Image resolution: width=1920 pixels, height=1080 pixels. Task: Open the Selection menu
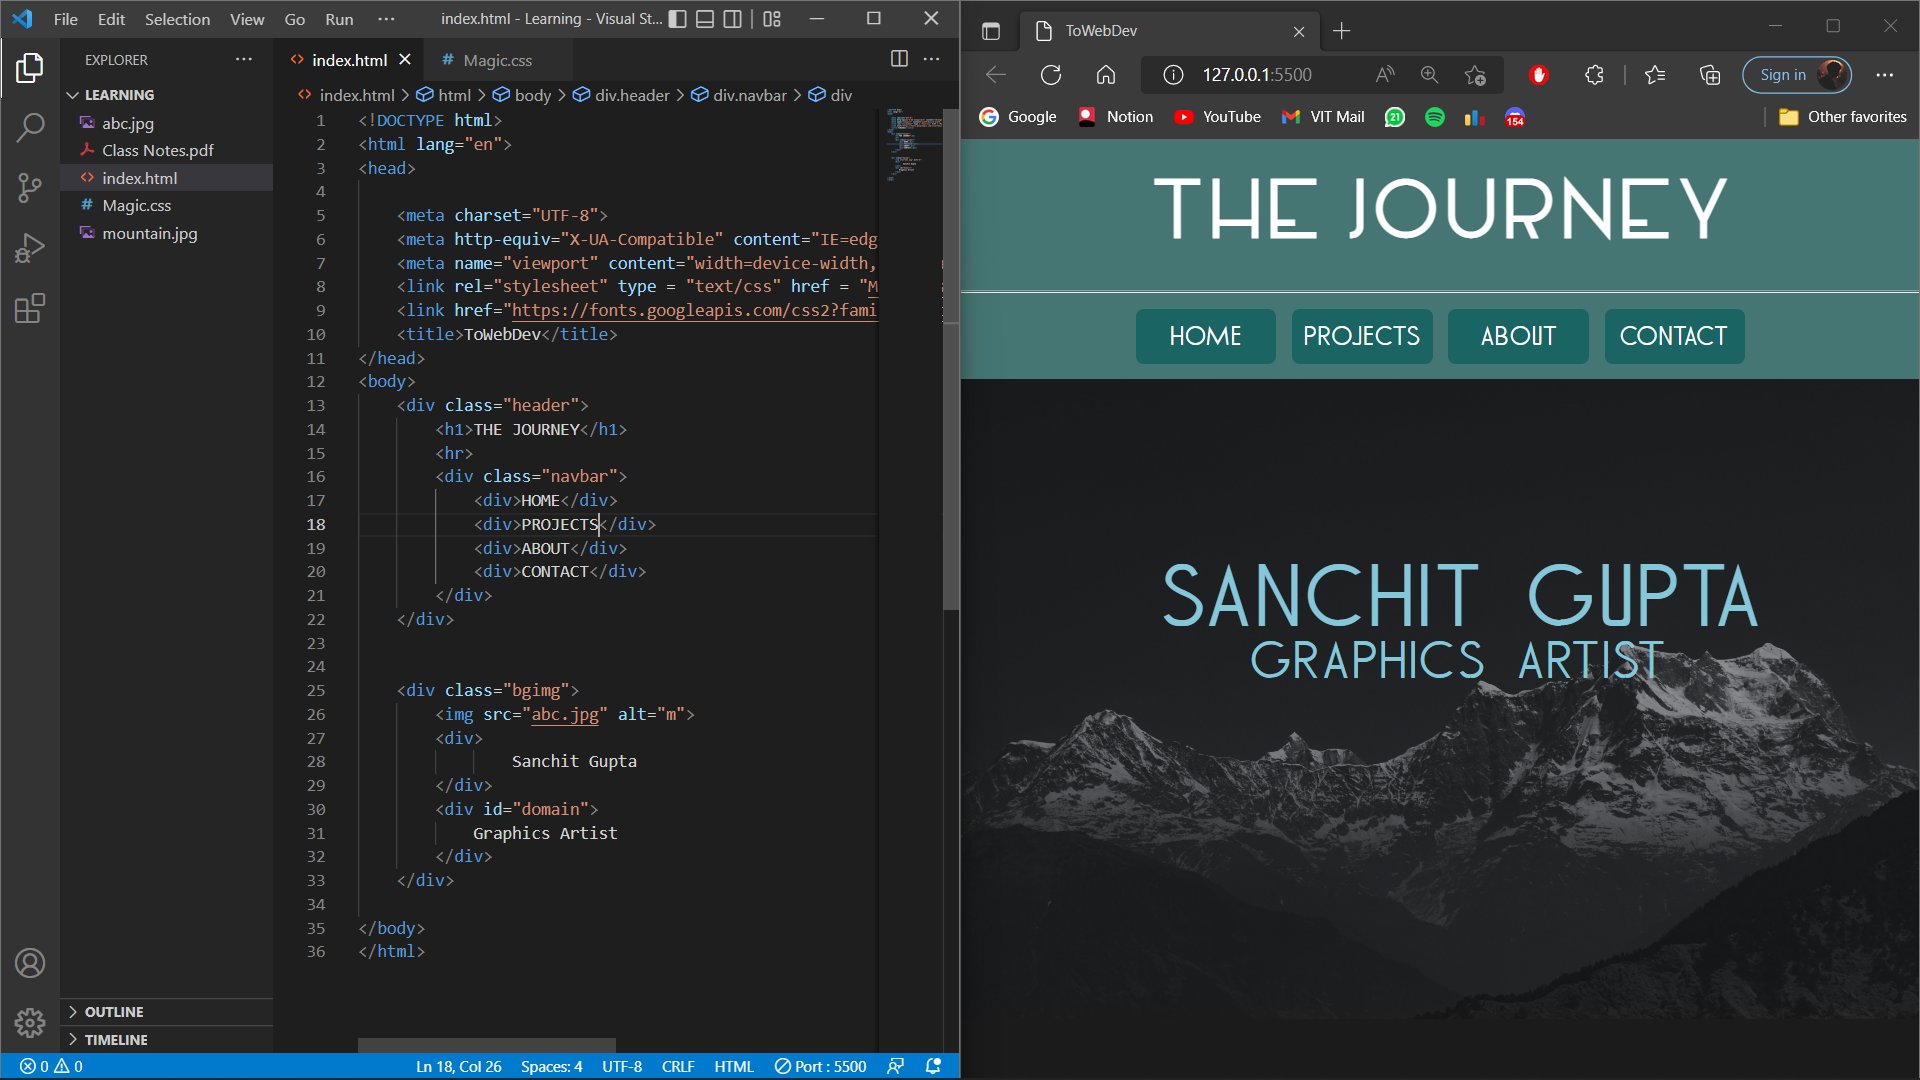click(177, 19)
